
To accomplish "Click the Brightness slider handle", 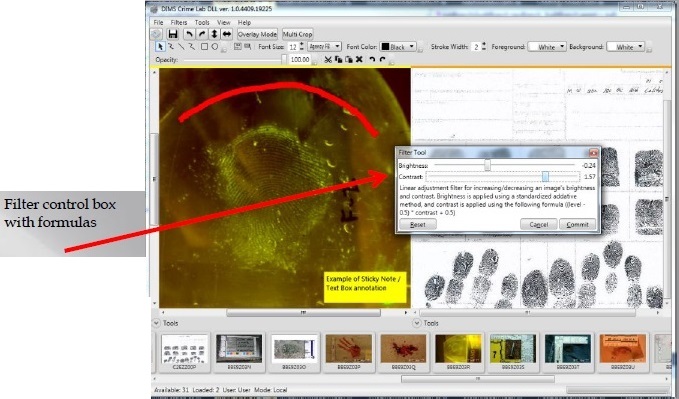I will coord(488,165).
